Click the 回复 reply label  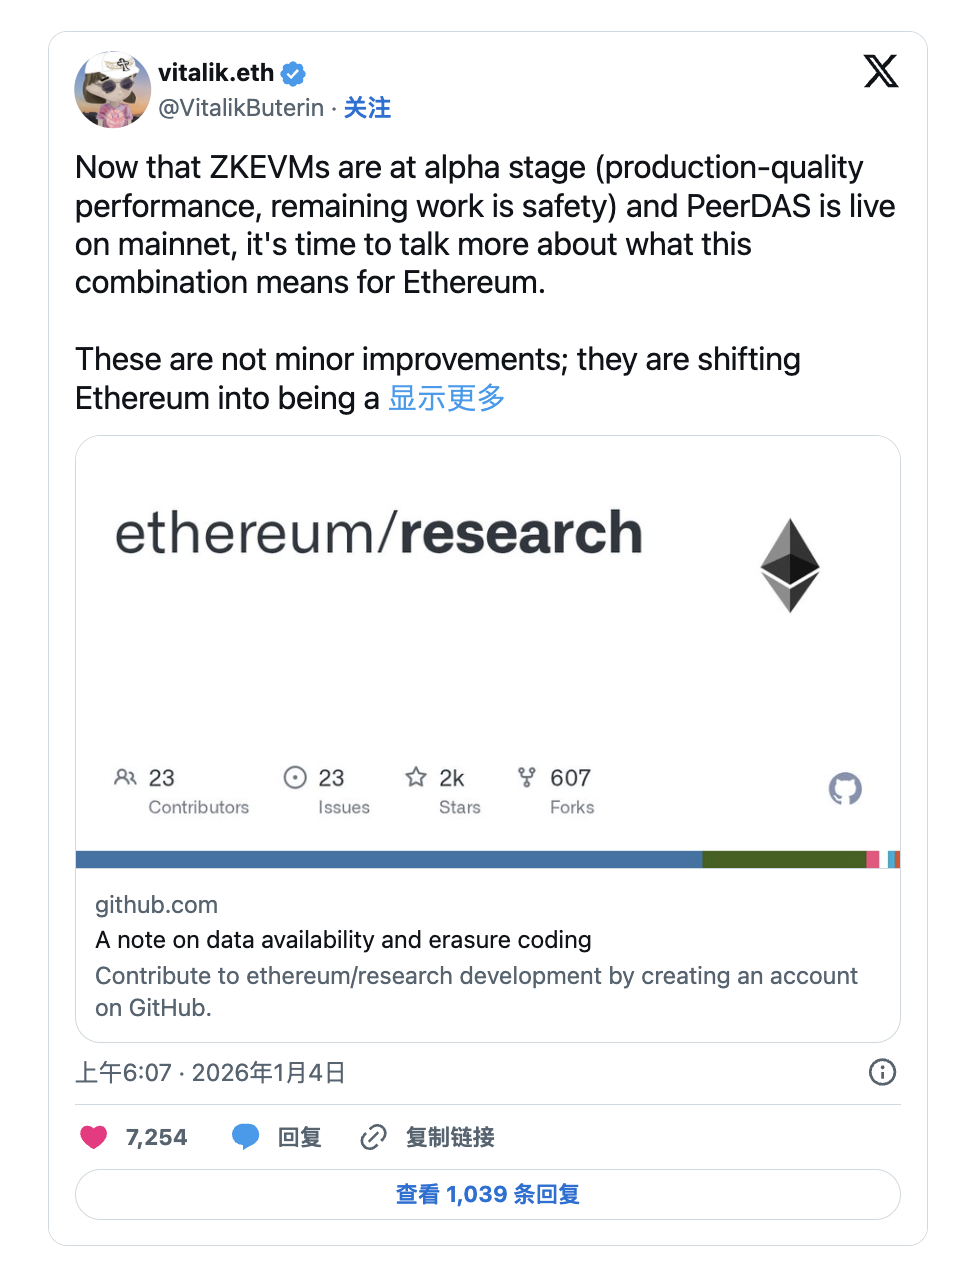coord(299,1137)
